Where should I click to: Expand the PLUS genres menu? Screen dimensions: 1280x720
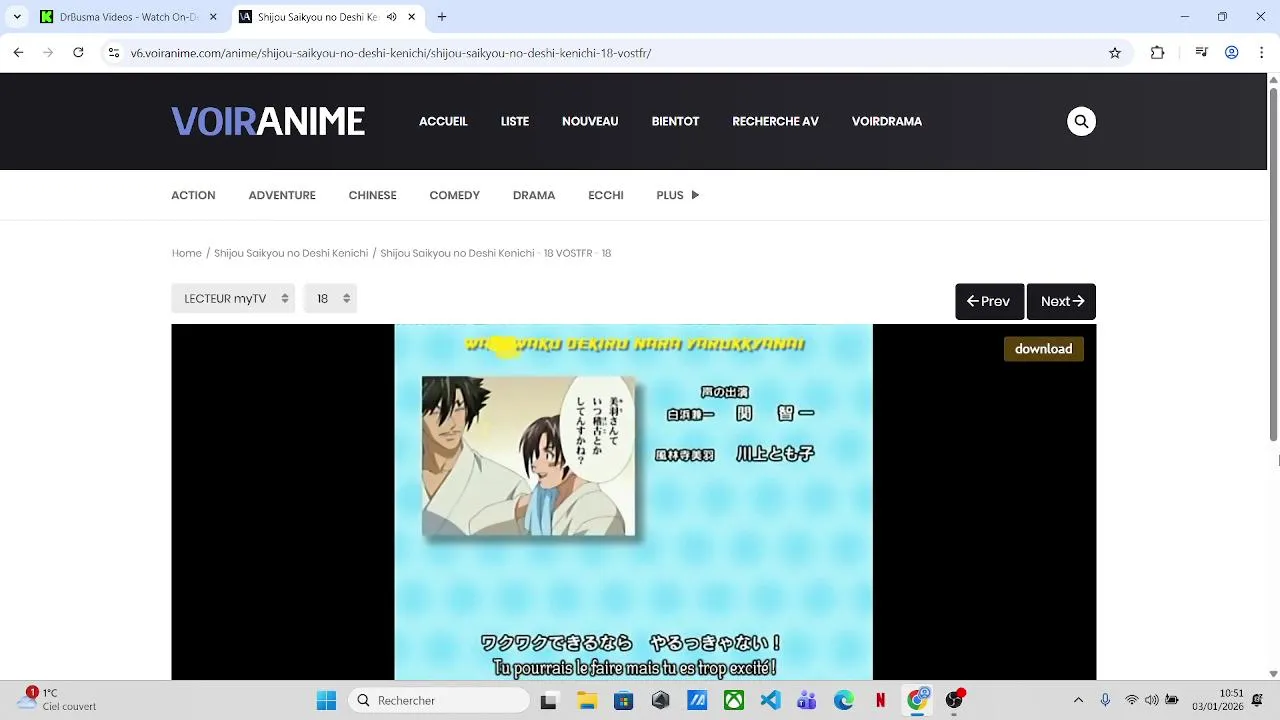point(677,195)
